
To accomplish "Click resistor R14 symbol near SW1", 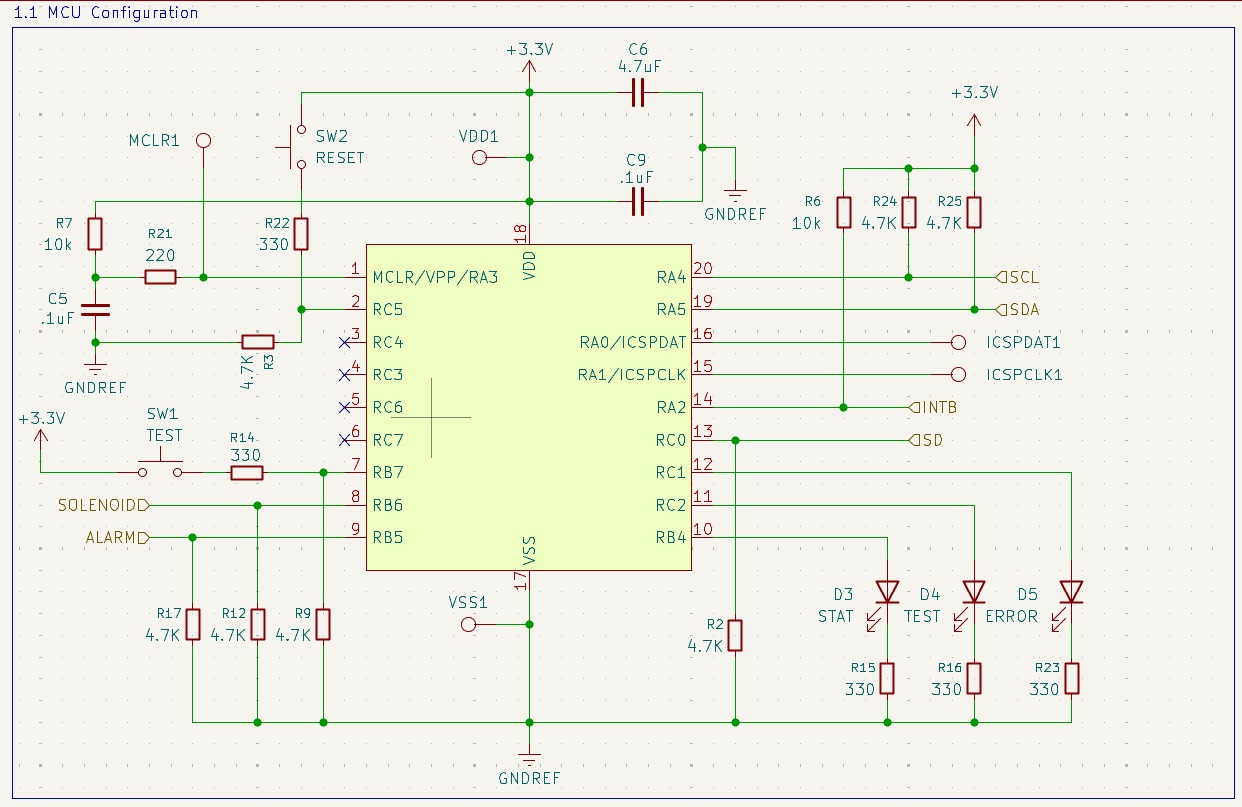I will point(246,472).
